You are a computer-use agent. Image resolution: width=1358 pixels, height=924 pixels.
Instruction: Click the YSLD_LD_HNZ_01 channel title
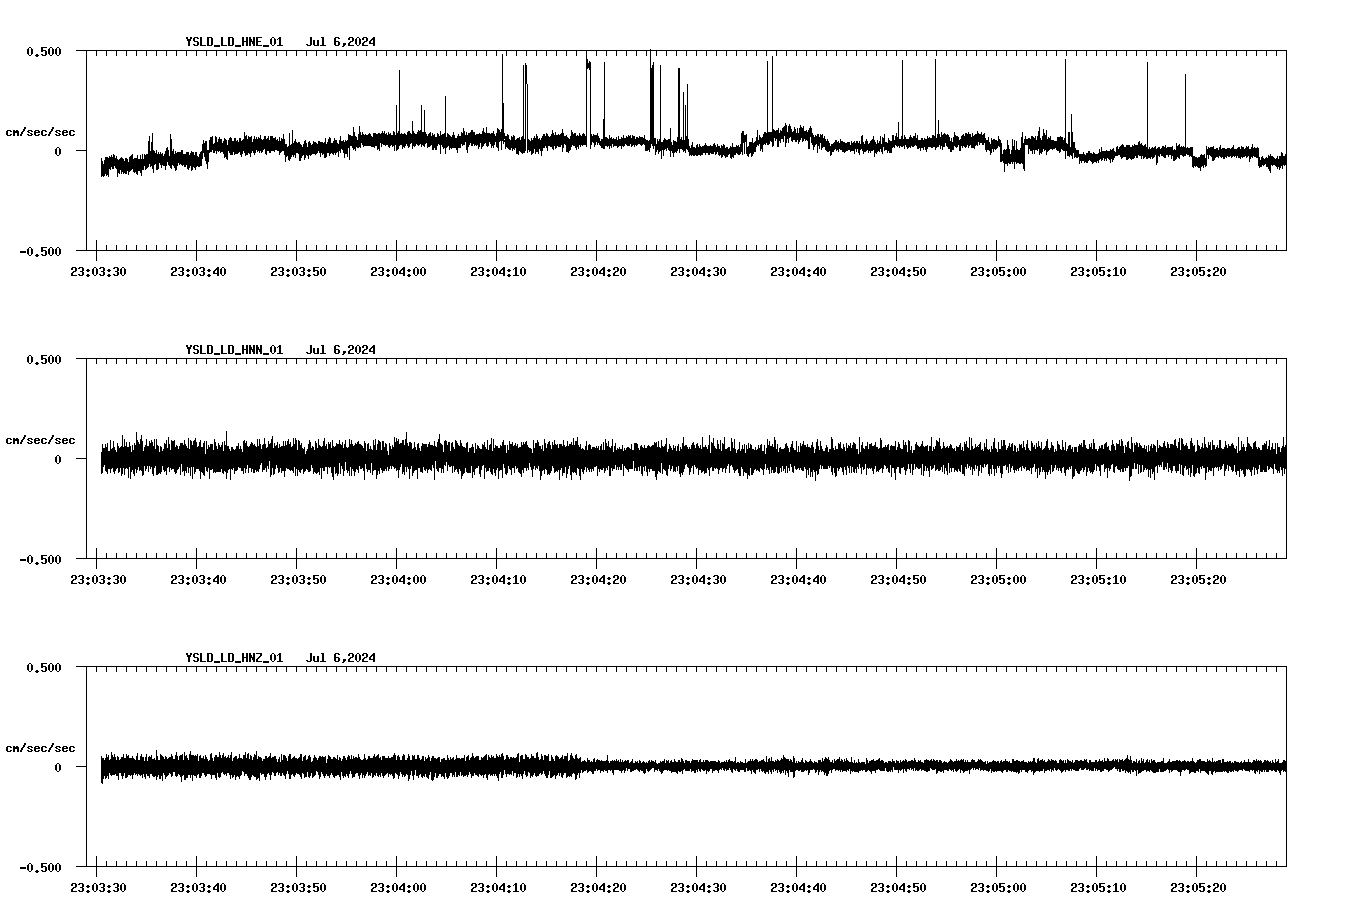[232, 658]
